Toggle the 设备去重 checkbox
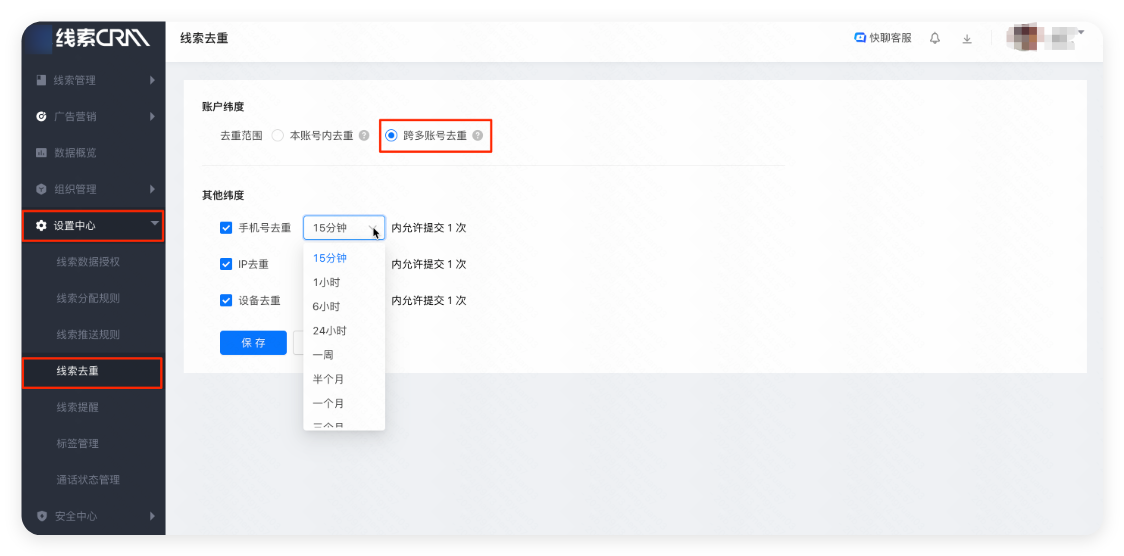Screen dimensions: 1124x556 226,301
